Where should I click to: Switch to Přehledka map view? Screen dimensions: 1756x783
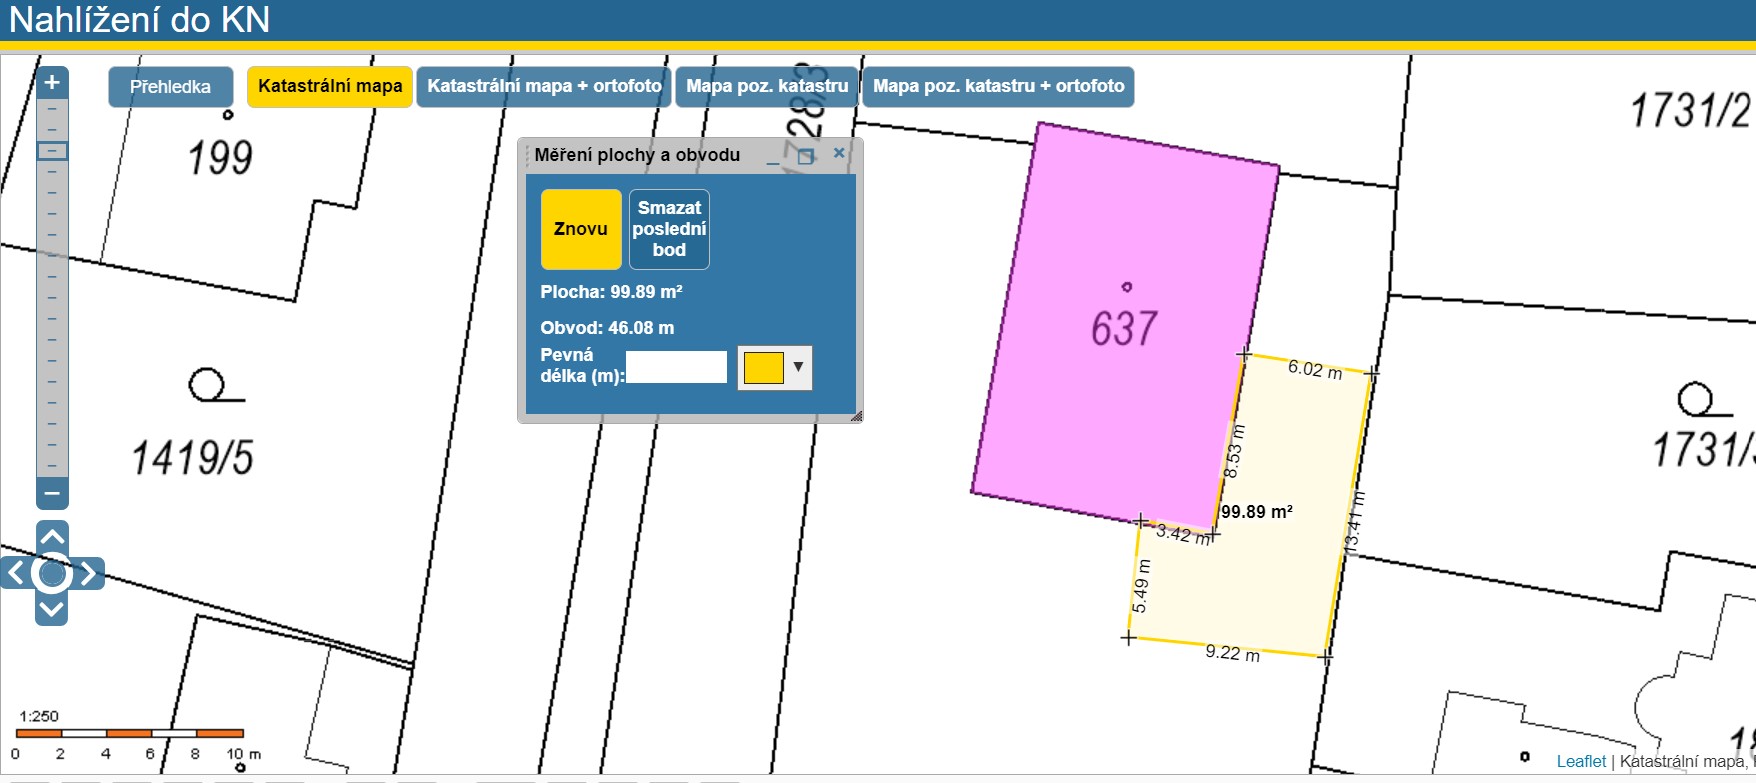[170, 87]
